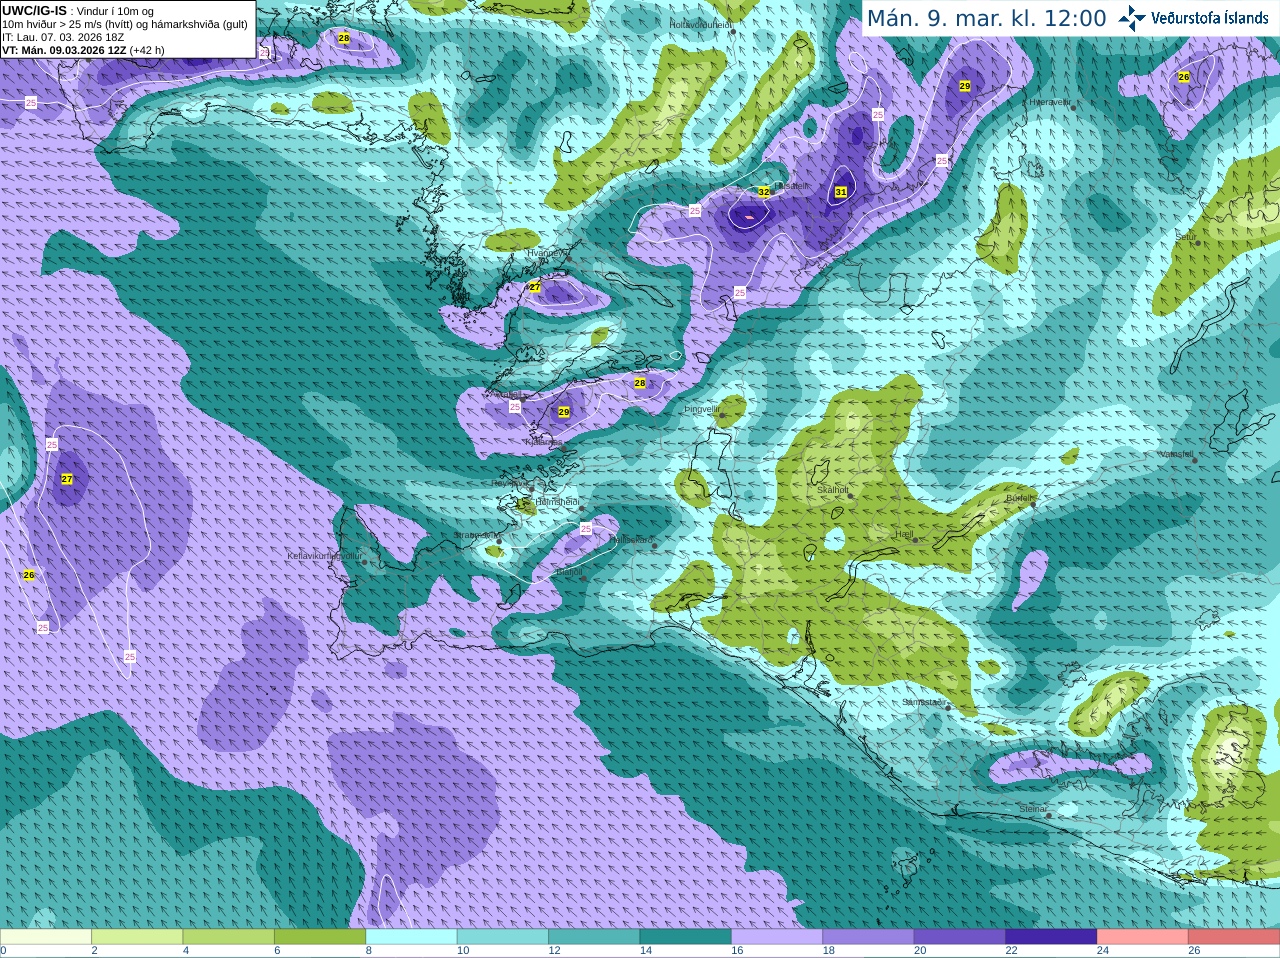
Task: Click the legend tick value 8
Action: [x=369, y=951]
